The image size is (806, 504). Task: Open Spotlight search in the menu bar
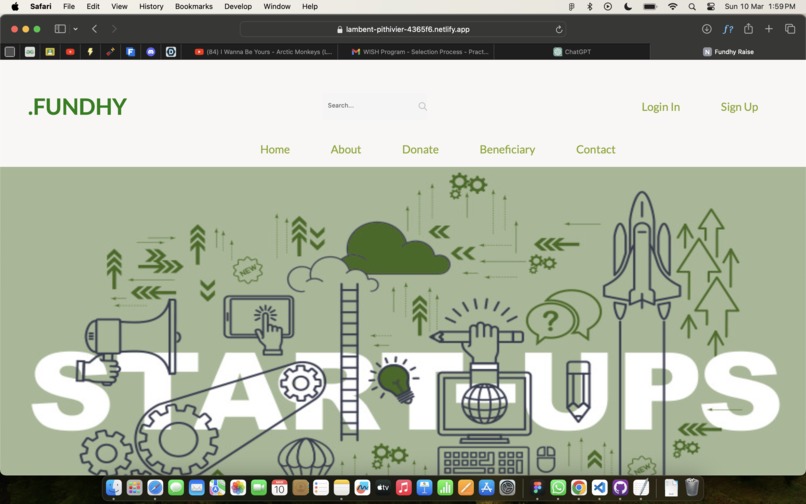(x=692, y=6)
